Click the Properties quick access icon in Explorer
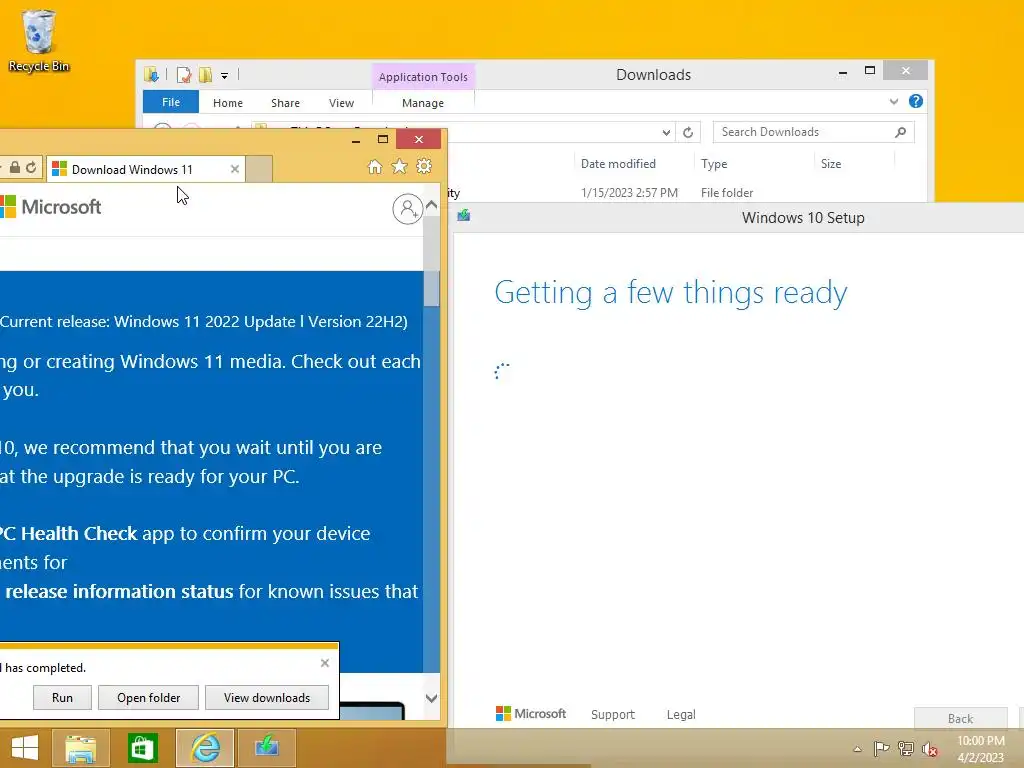1024x768 pixels. 184,75
